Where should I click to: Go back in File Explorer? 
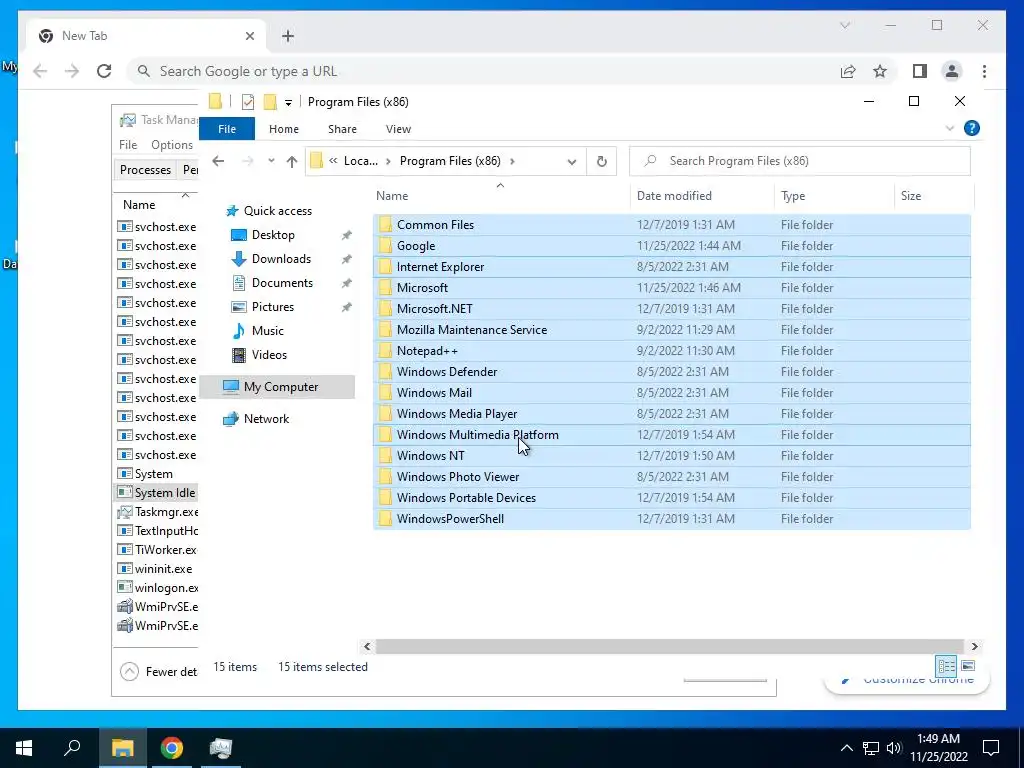pyautogui.click(x=218, y=161)
